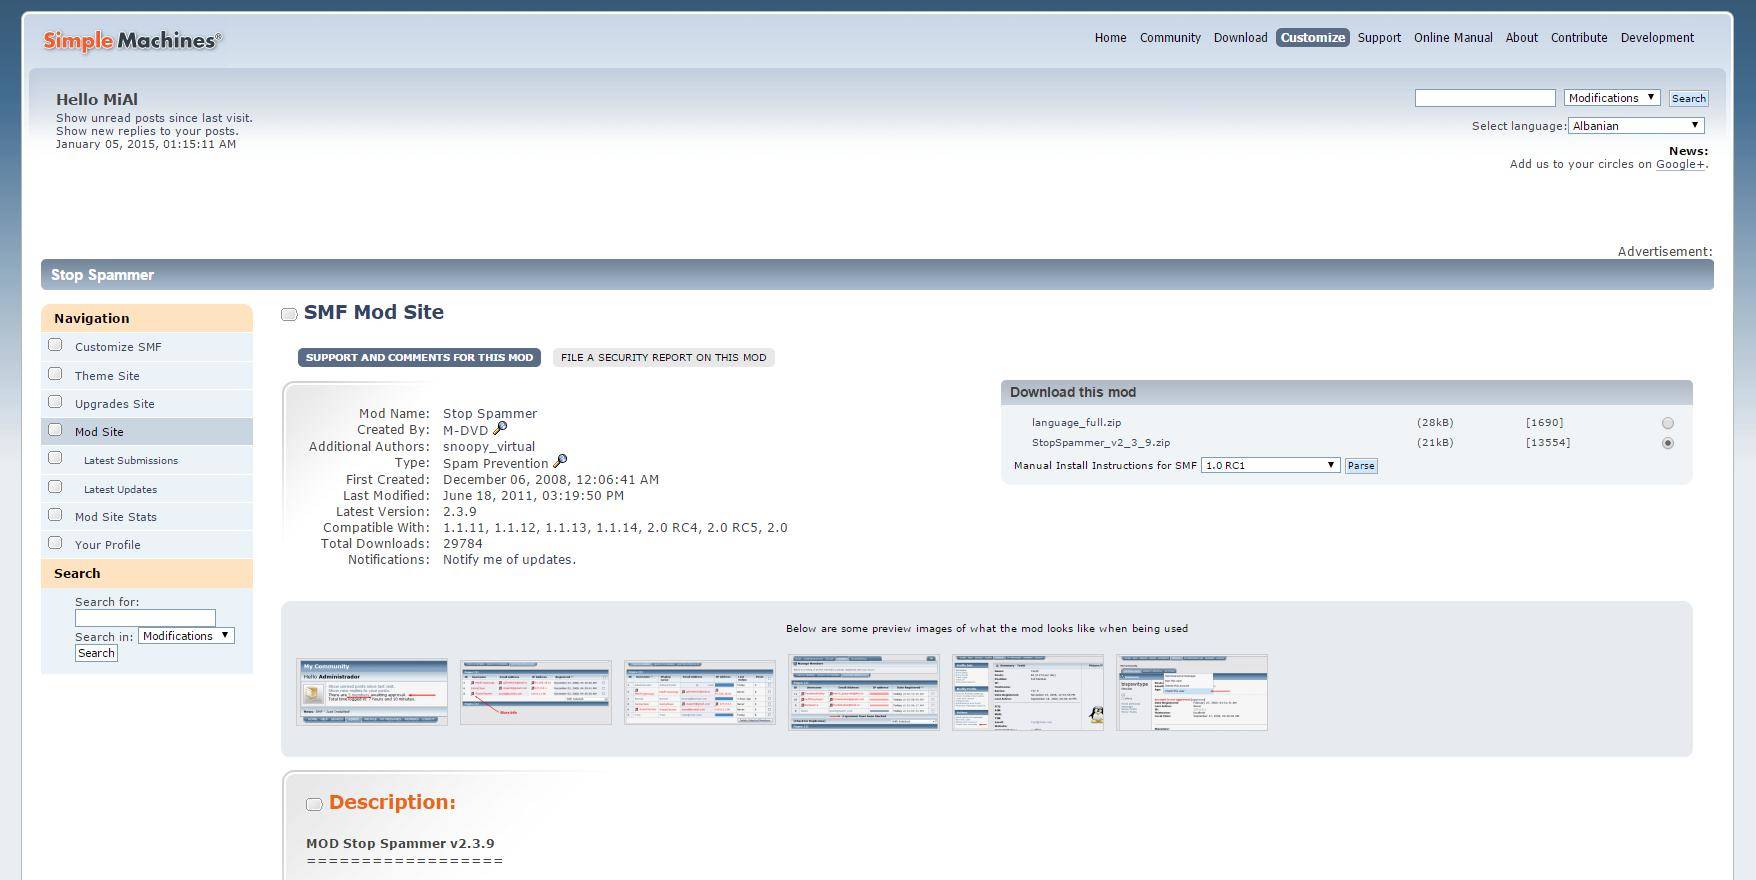Click Show unread posts since last visit
The width and height of the screenshot is (1756, 880).
point(154,118)
